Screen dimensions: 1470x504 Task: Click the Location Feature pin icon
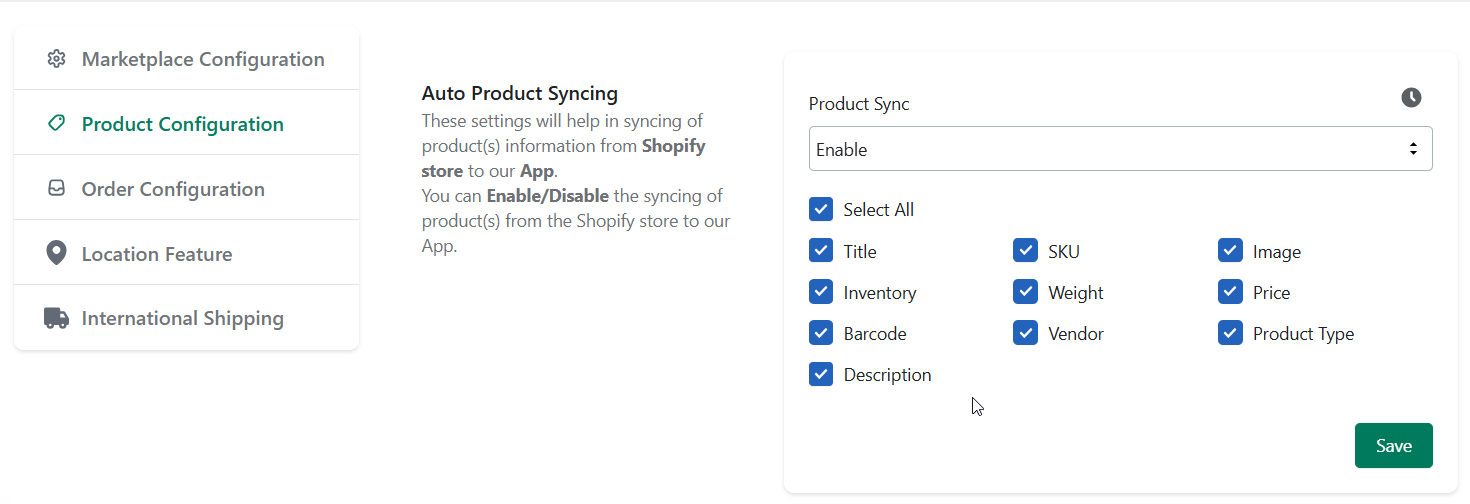(57, 253)
